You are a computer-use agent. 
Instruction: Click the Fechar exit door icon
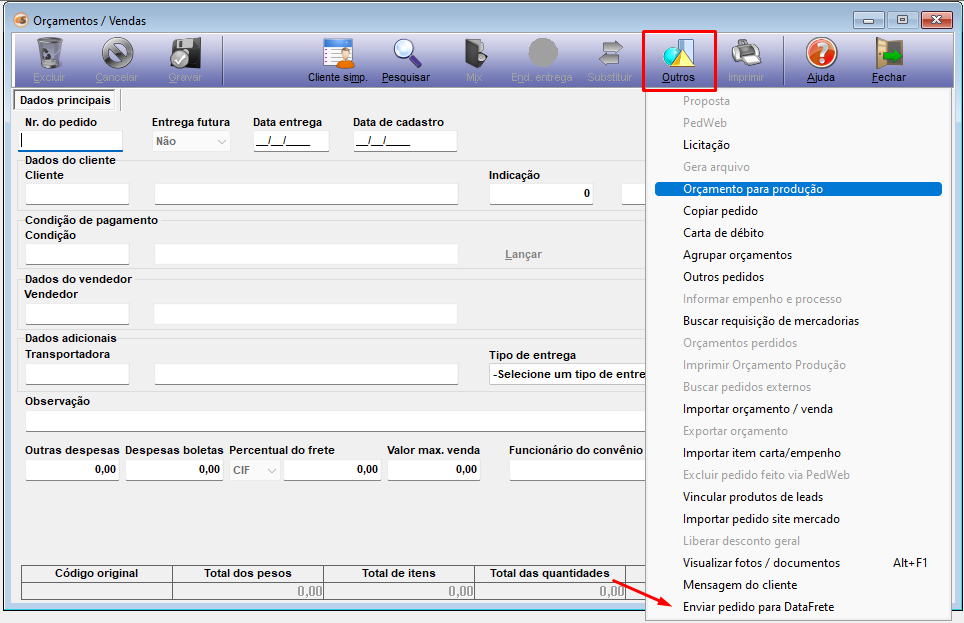[889, 54]
